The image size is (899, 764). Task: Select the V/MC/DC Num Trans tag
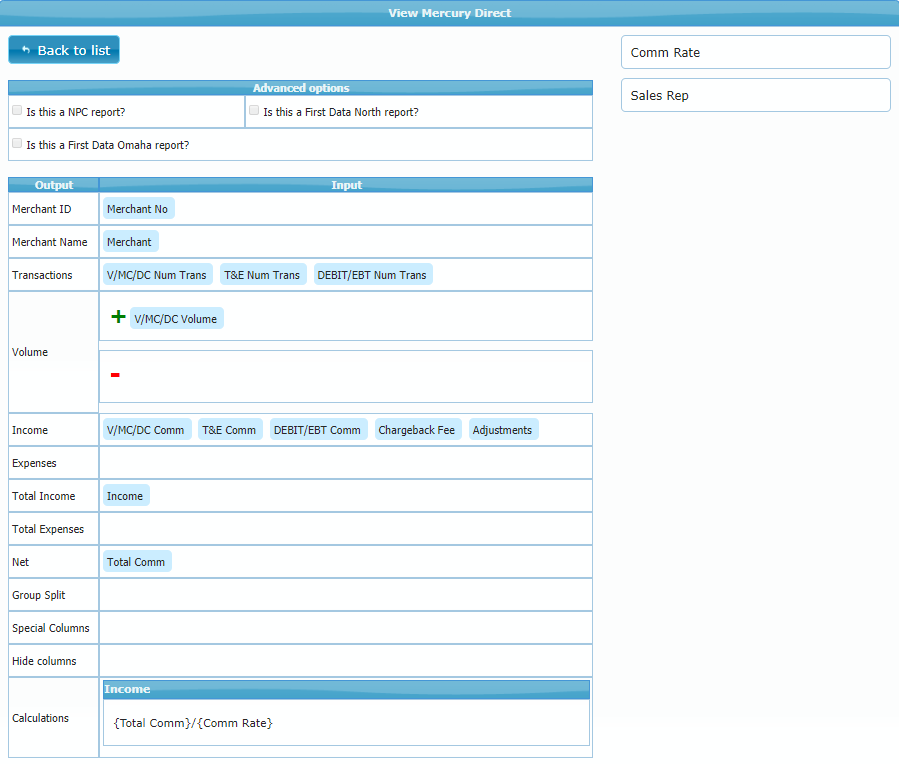(157, 275)
